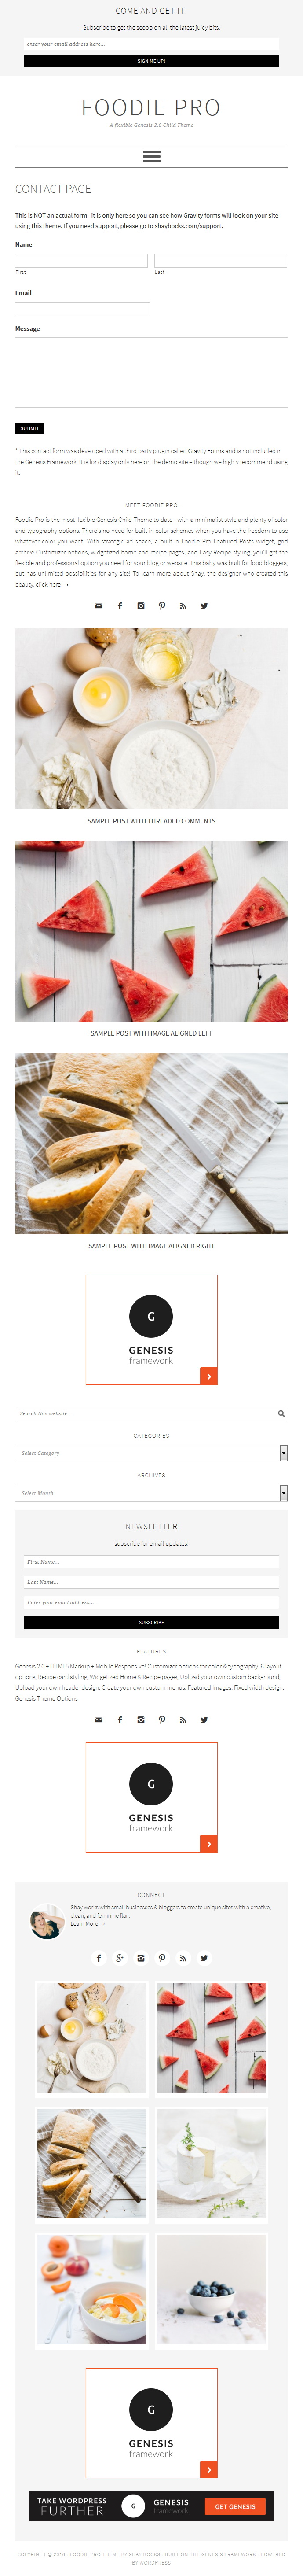Open the watermelon post image
The width and height of the screenshot is (303, 2576).
click(151, 930)
